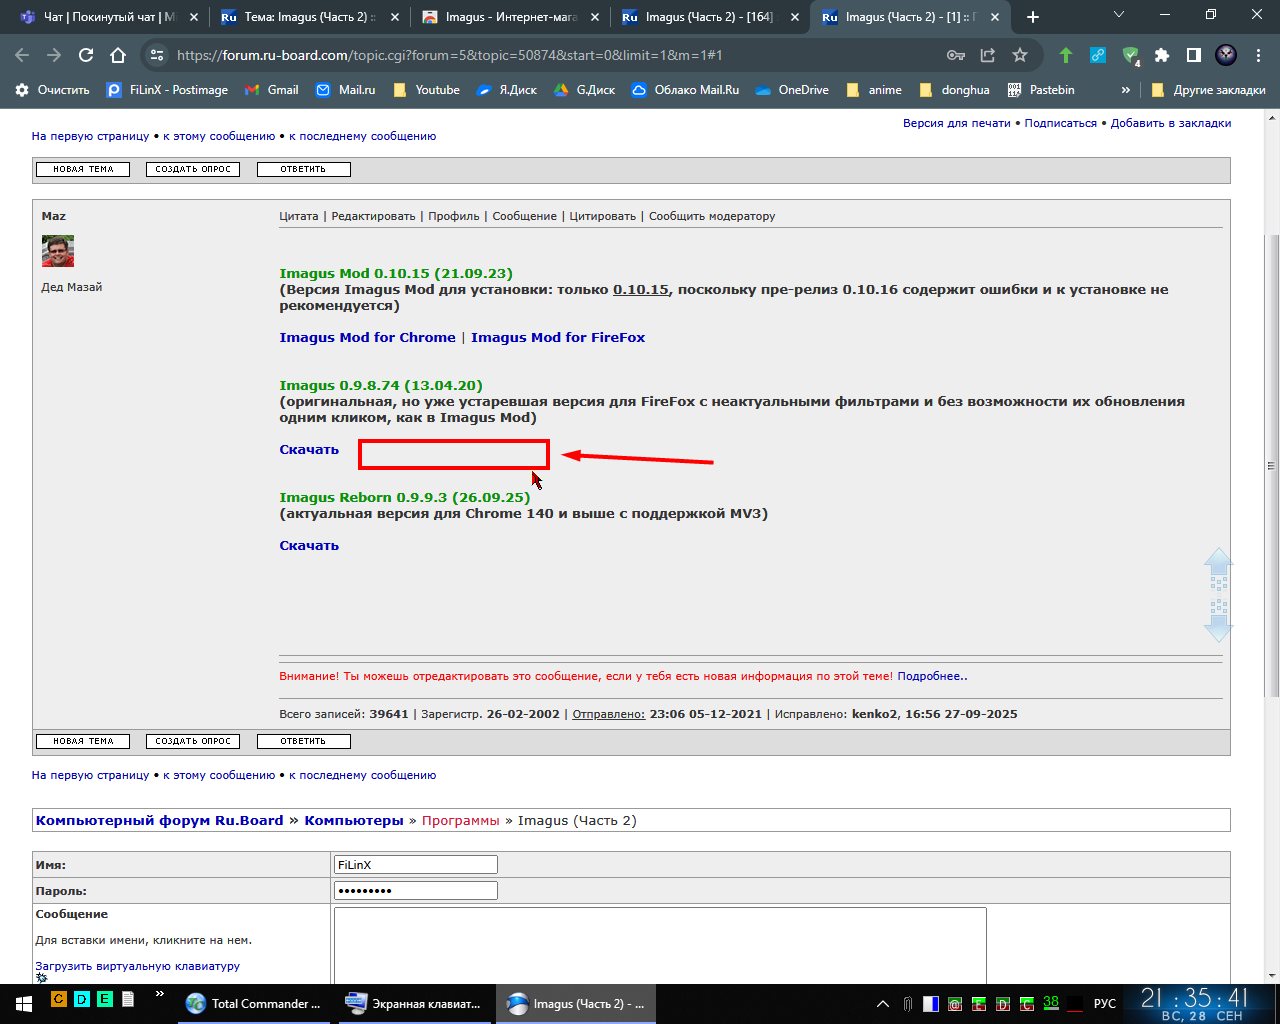Viewport: 1280px width, 1024px height.
Task: Expand the hidden bookmarks overflow chevron
Action: coord(1125,90)
